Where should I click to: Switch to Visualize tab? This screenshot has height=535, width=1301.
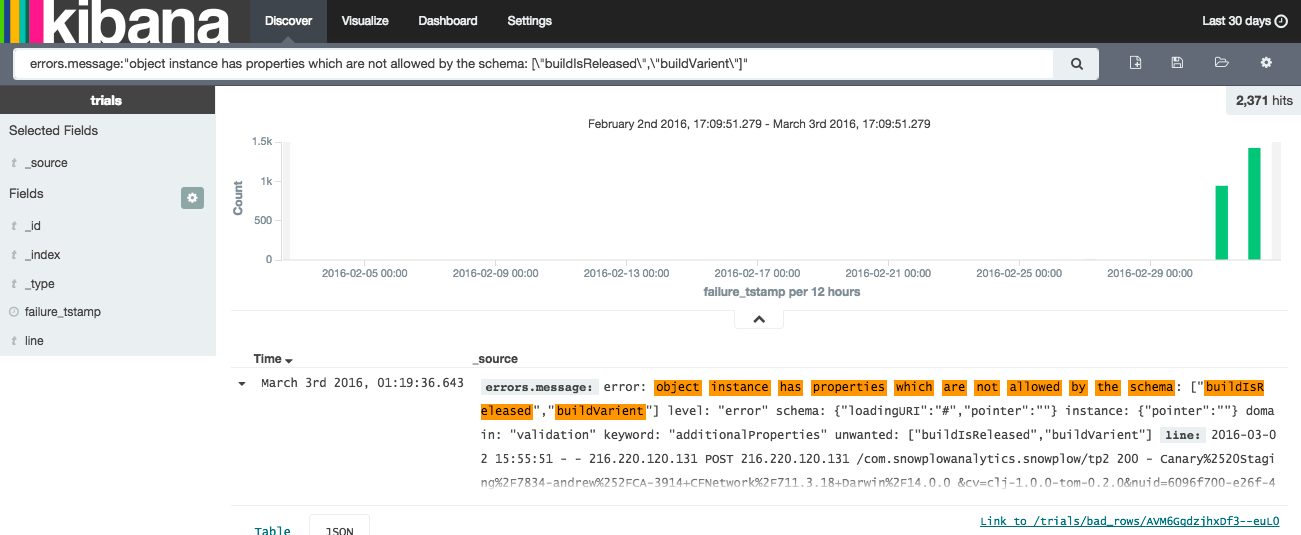365,21
